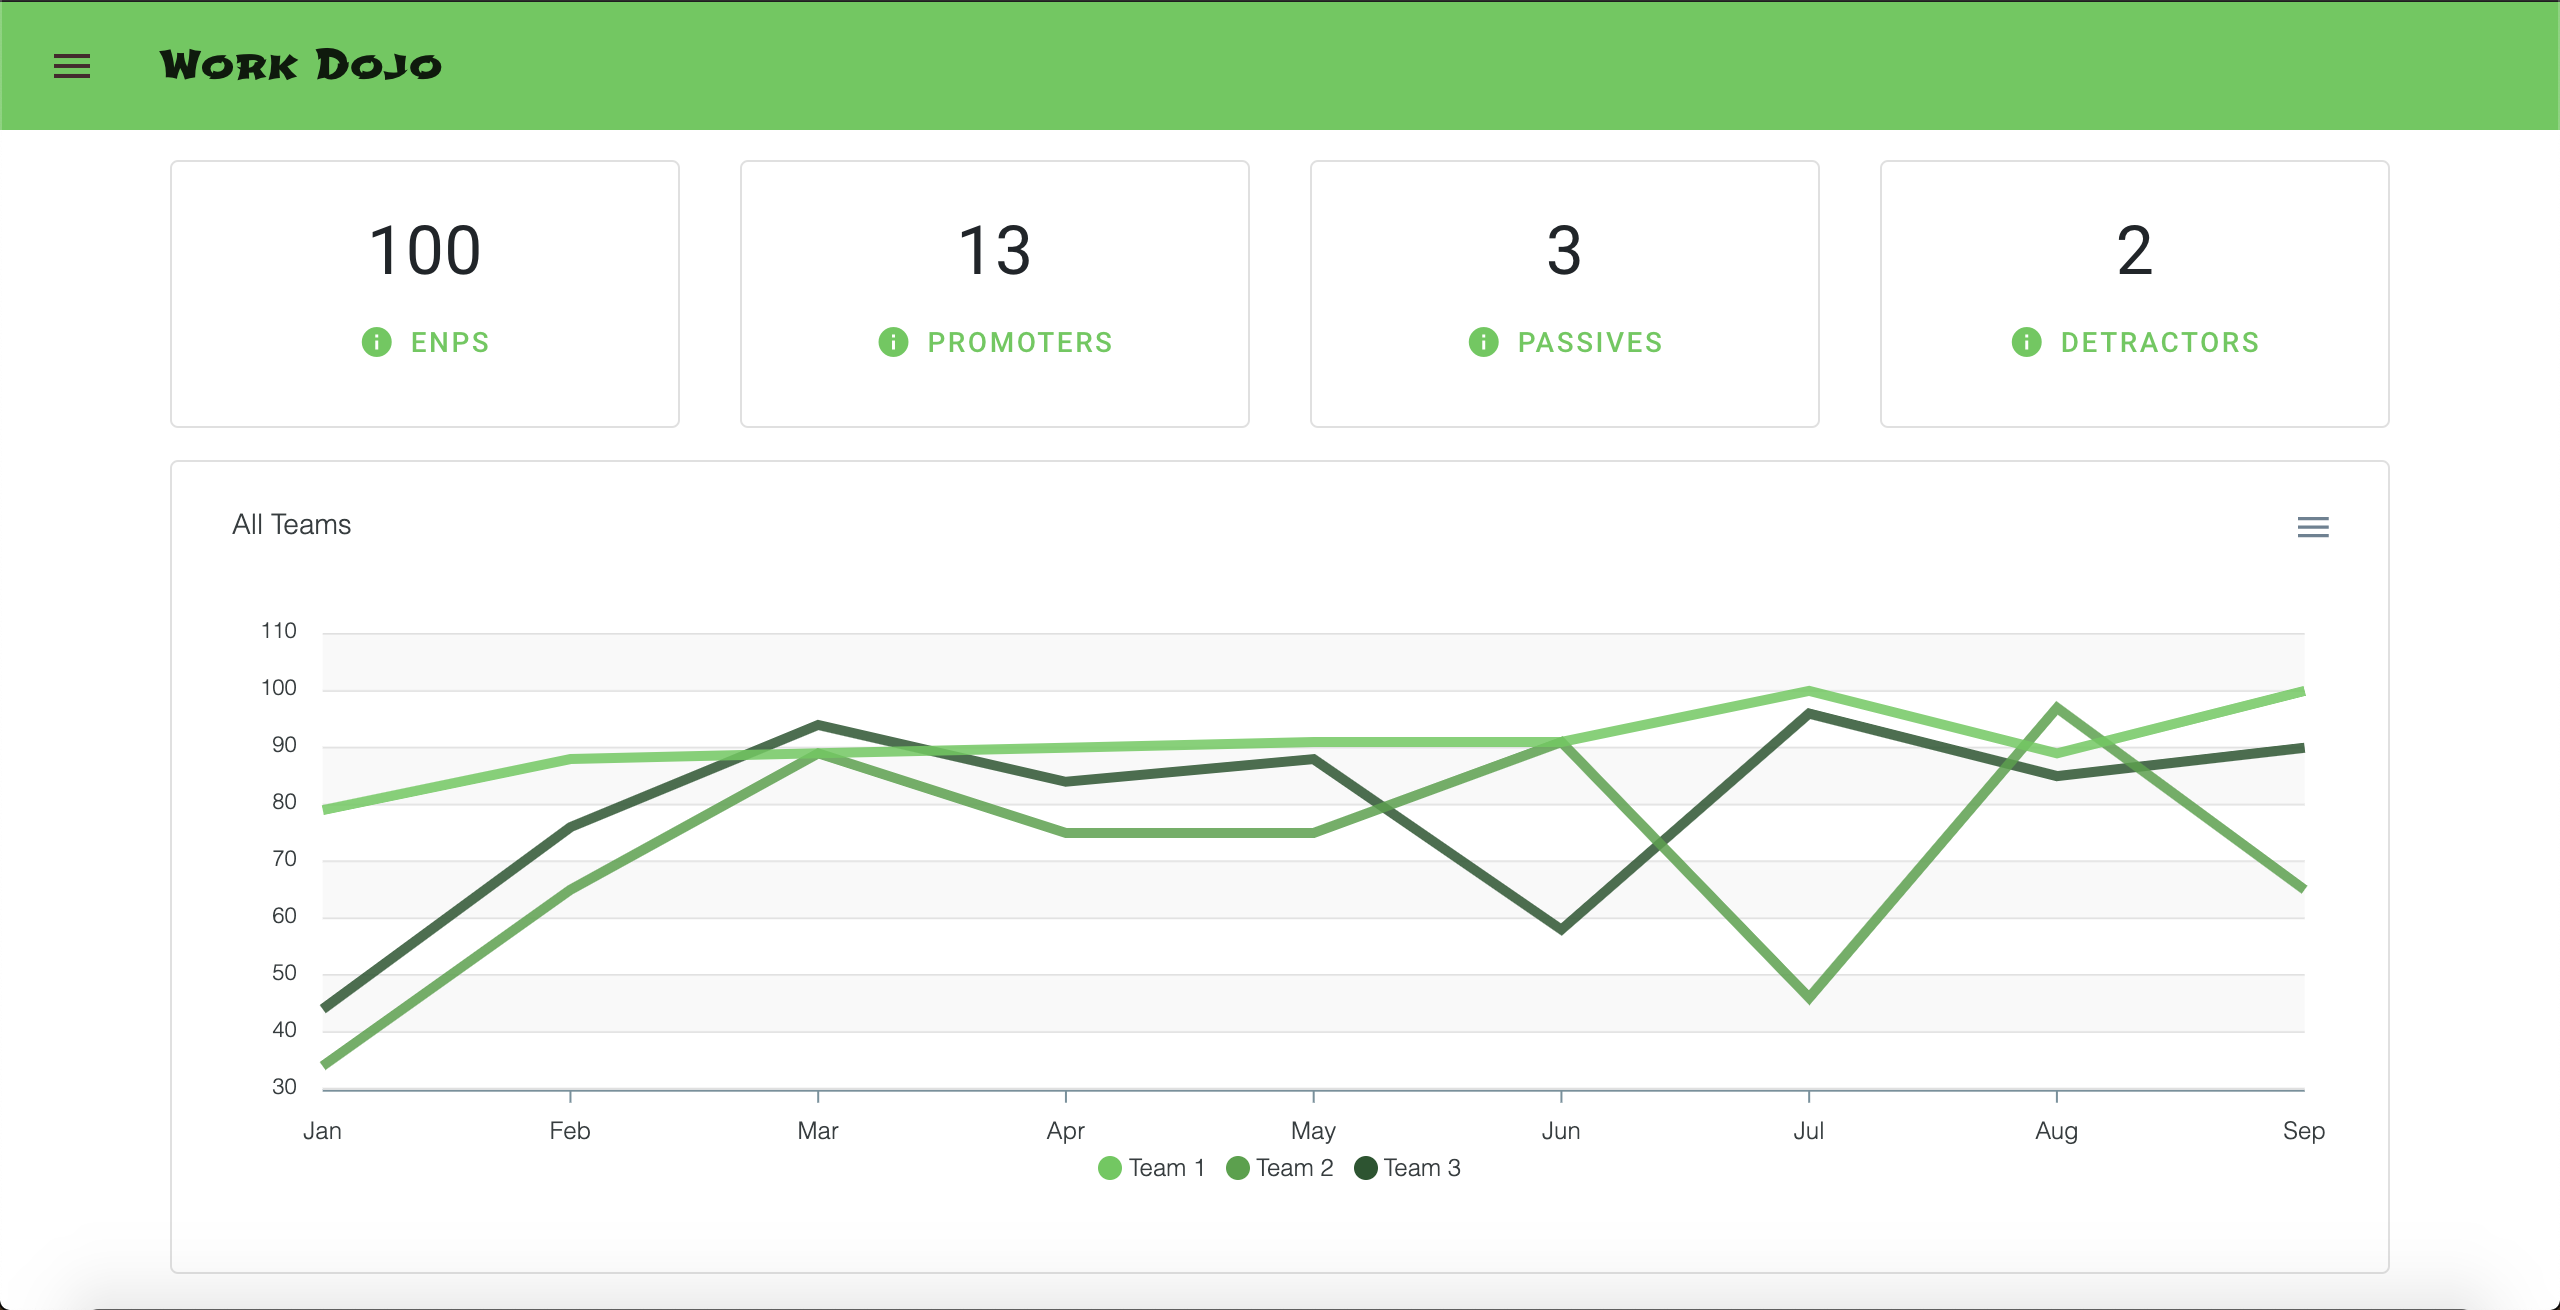Image resolution: width=2560 pixels, height=1310 pixels.
Task: Click the Promoters info icon
Action: (893, 342)
